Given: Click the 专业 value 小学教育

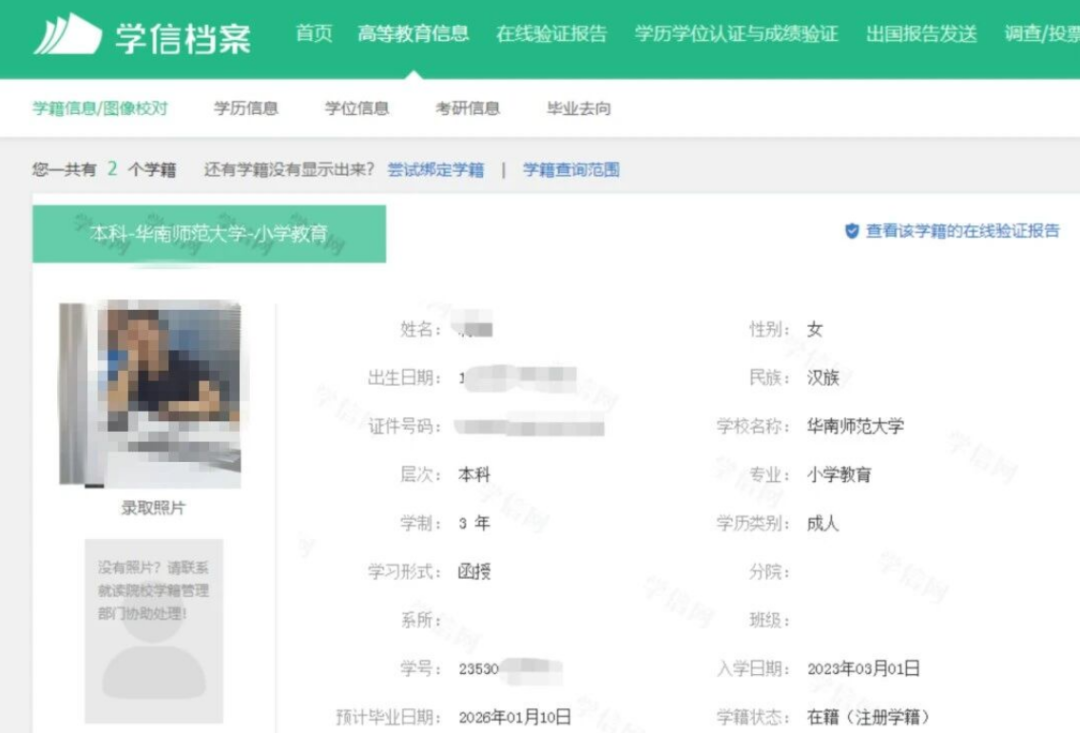Looking at the screenshot, I should pyautogui.click(x=839, y=475).
